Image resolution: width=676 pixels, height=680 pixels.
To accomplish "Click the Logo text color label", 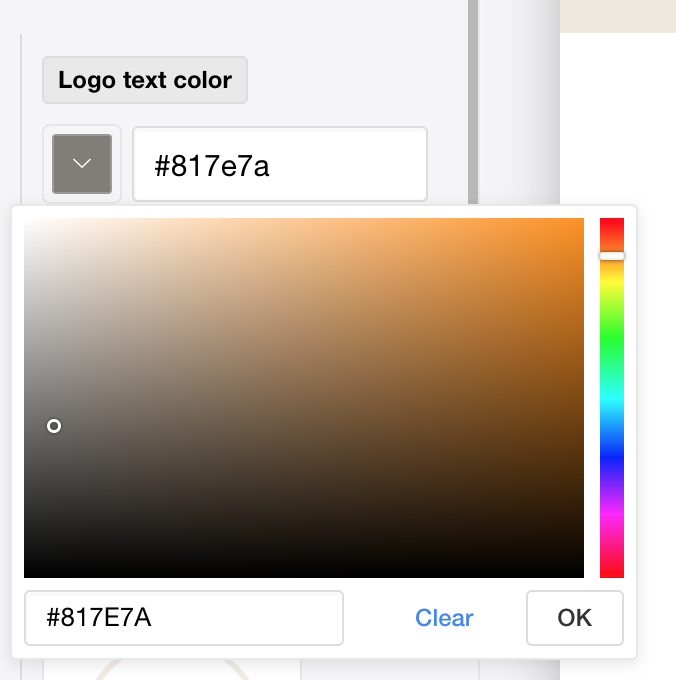I will tap(145, 80).
